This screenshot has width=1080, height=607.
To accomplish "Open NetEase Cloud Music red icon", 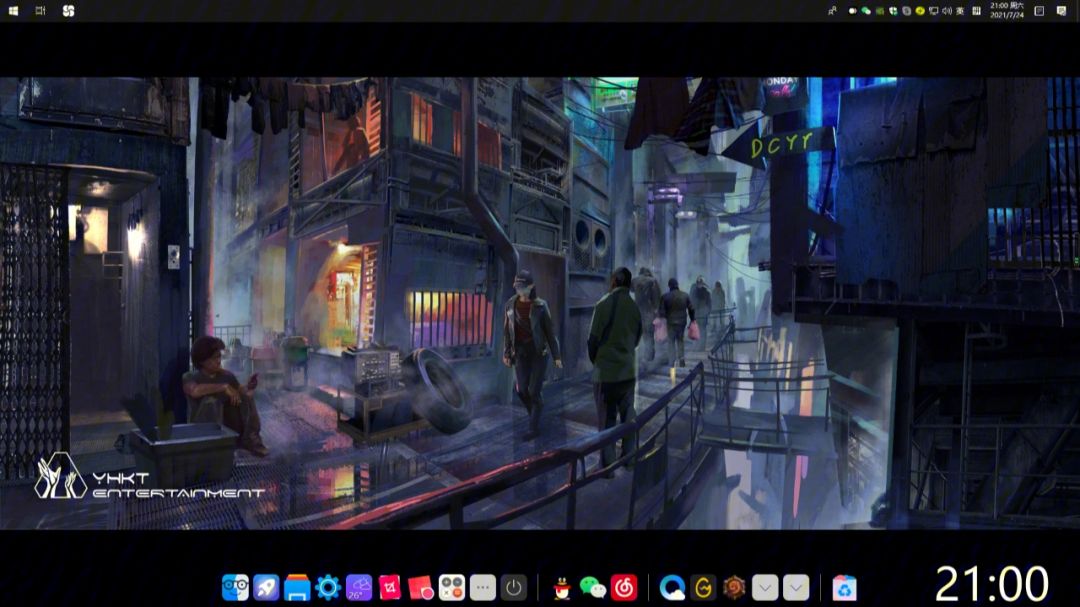I will (x=624, y=588).
